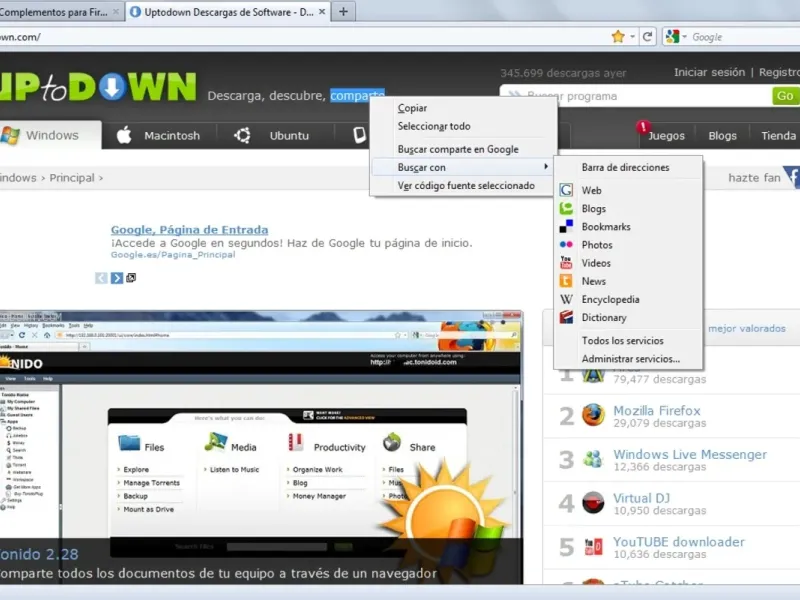Click the Flickr Photos icon
The height and width of the screenshot is (600, 800).
[566, 244]
